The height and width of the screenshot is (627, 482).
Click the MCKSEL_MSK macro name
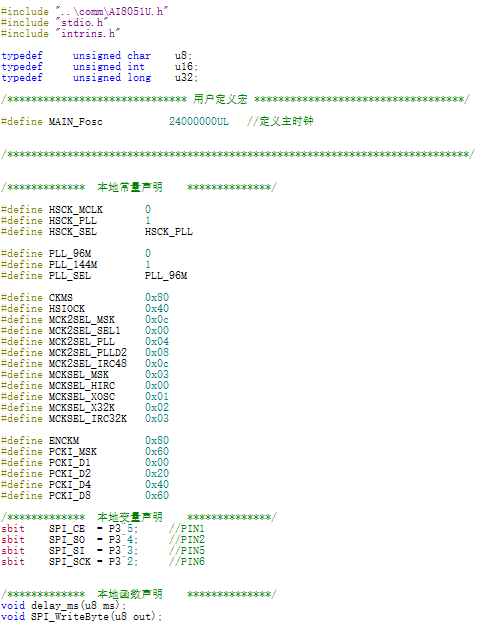click(x=79, y=375)
